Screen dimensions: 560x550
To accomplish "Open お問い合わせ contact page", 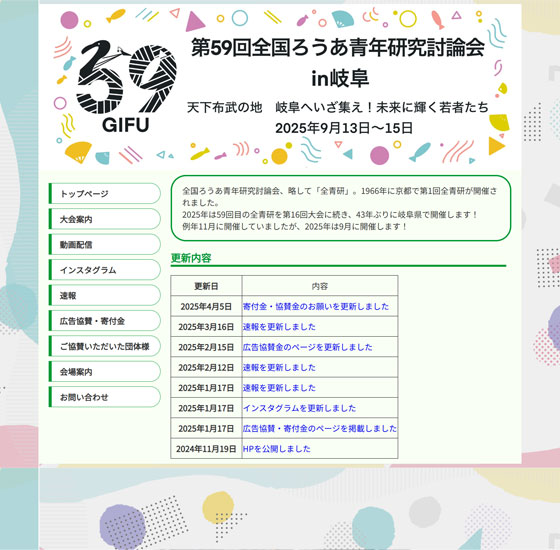I will point(105,397).
